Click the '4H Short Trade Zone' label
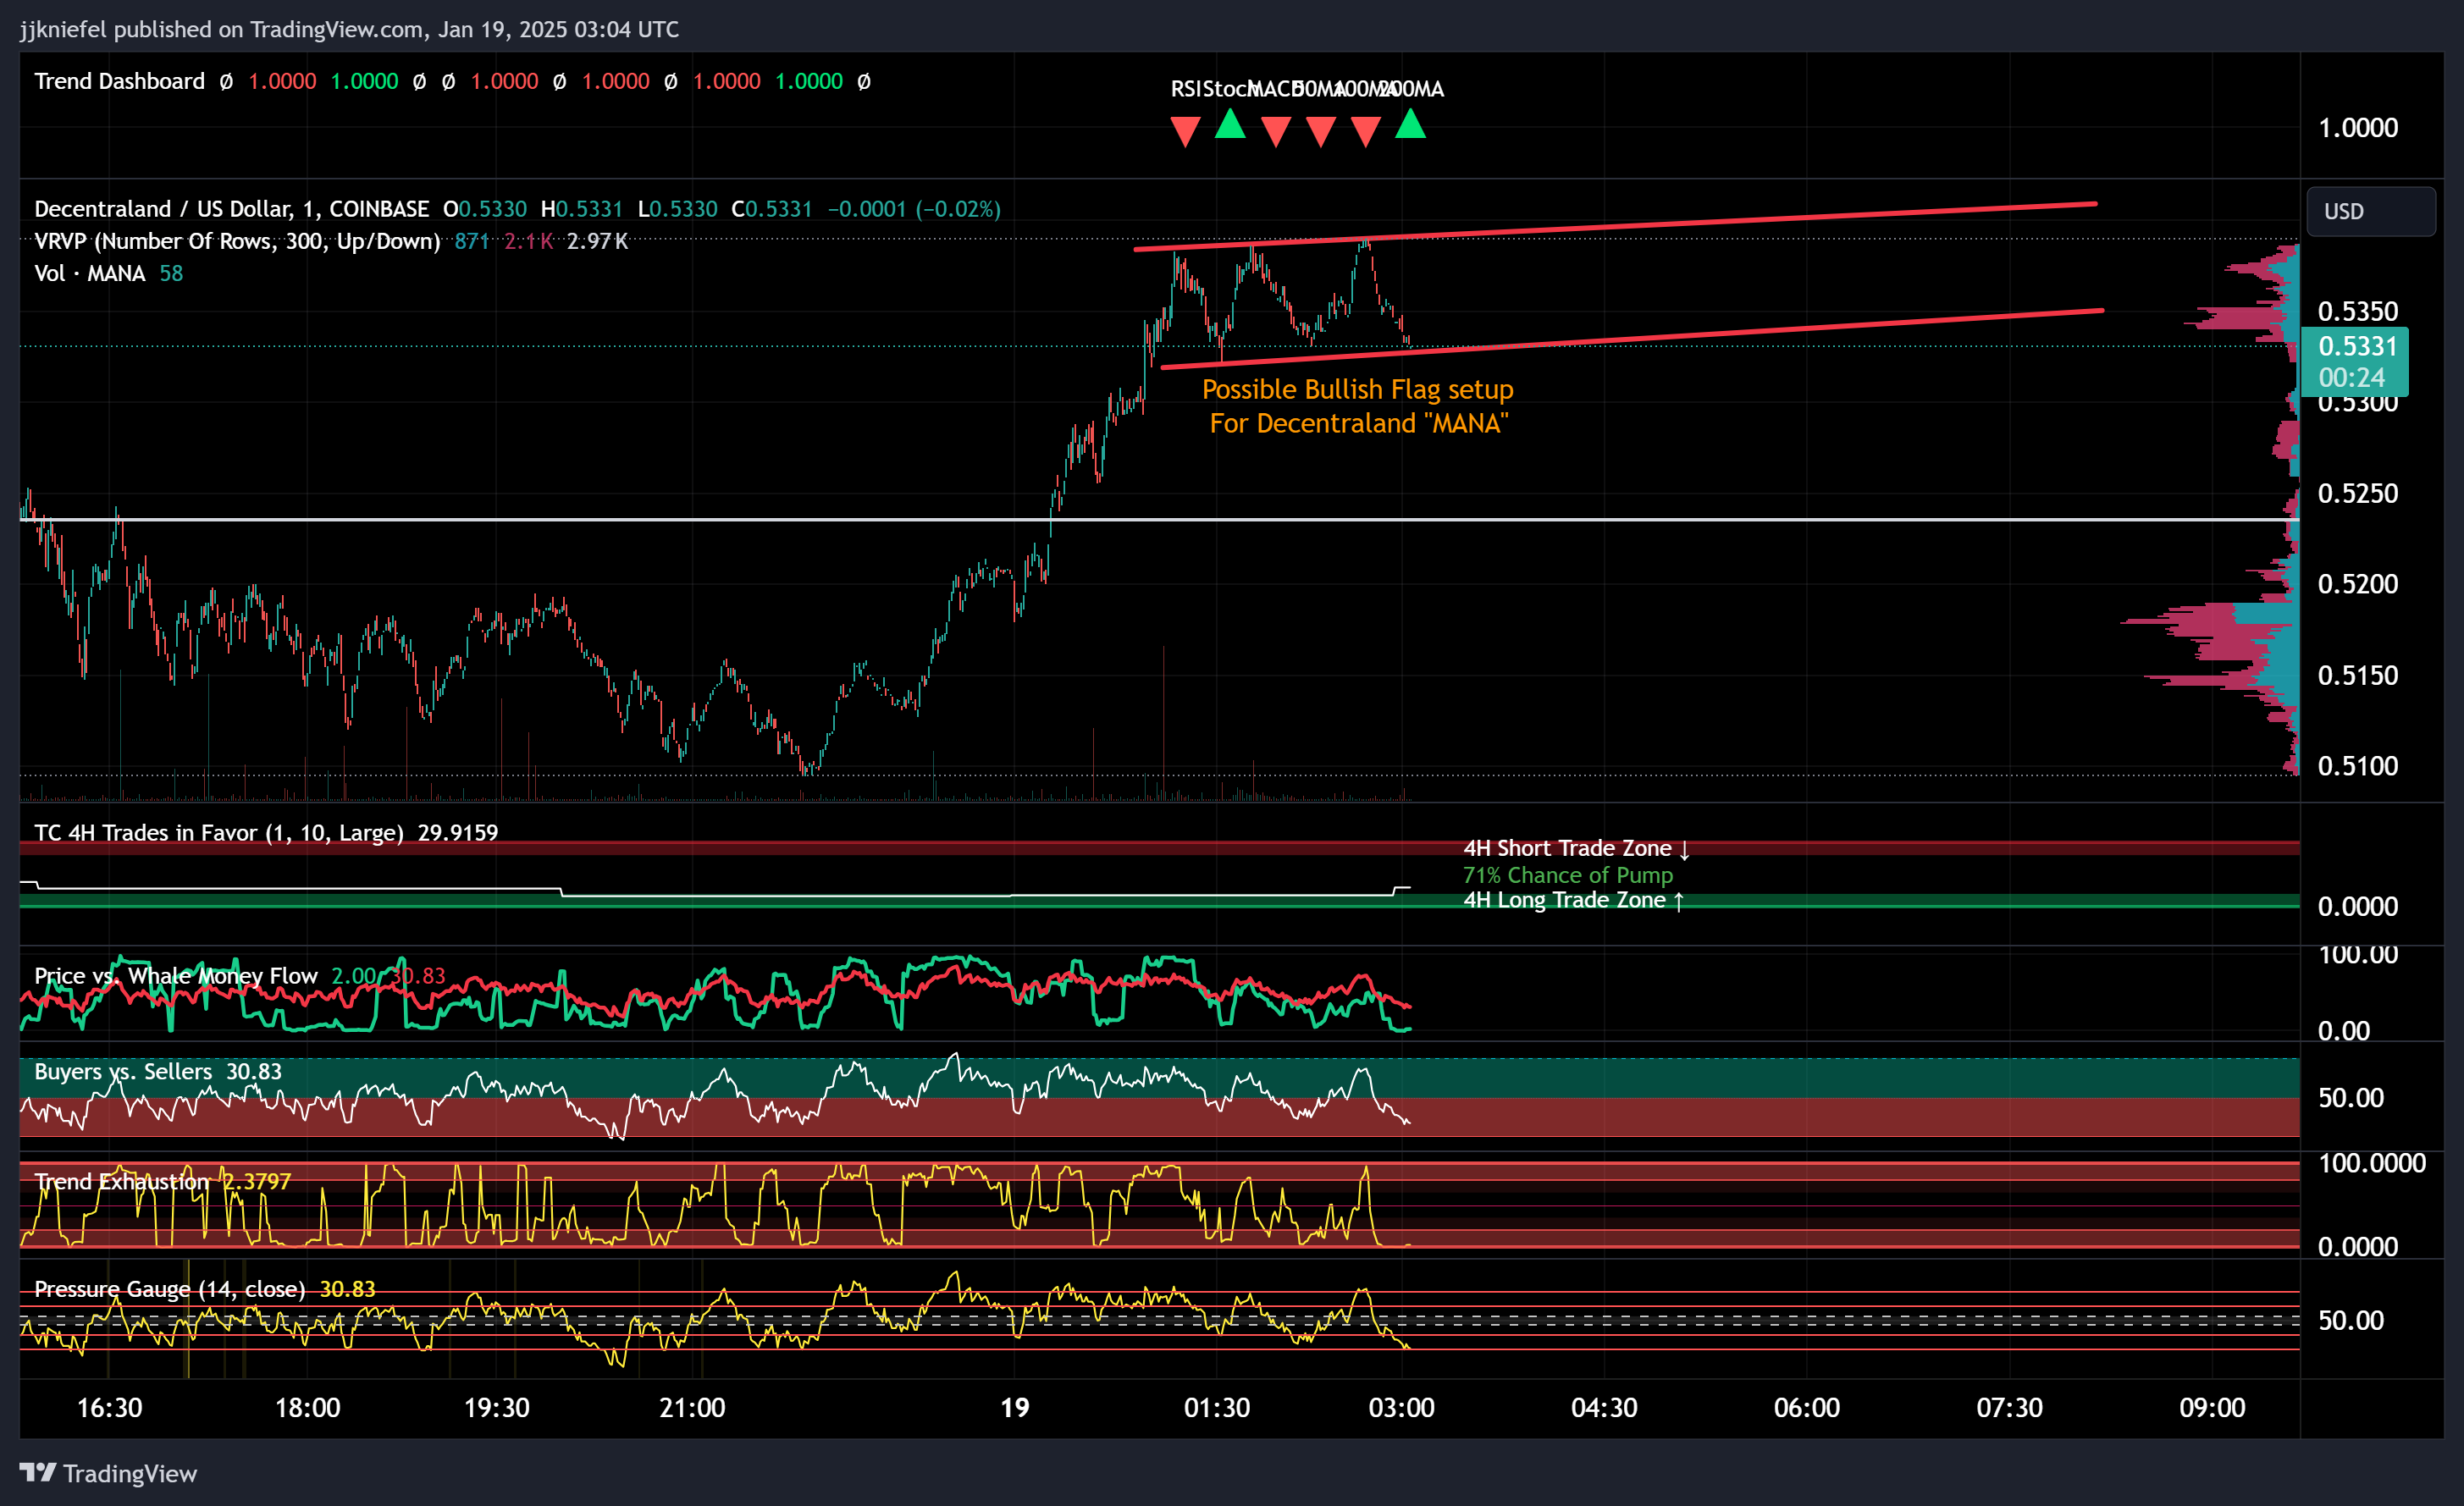 click(x=1577, y=848)
